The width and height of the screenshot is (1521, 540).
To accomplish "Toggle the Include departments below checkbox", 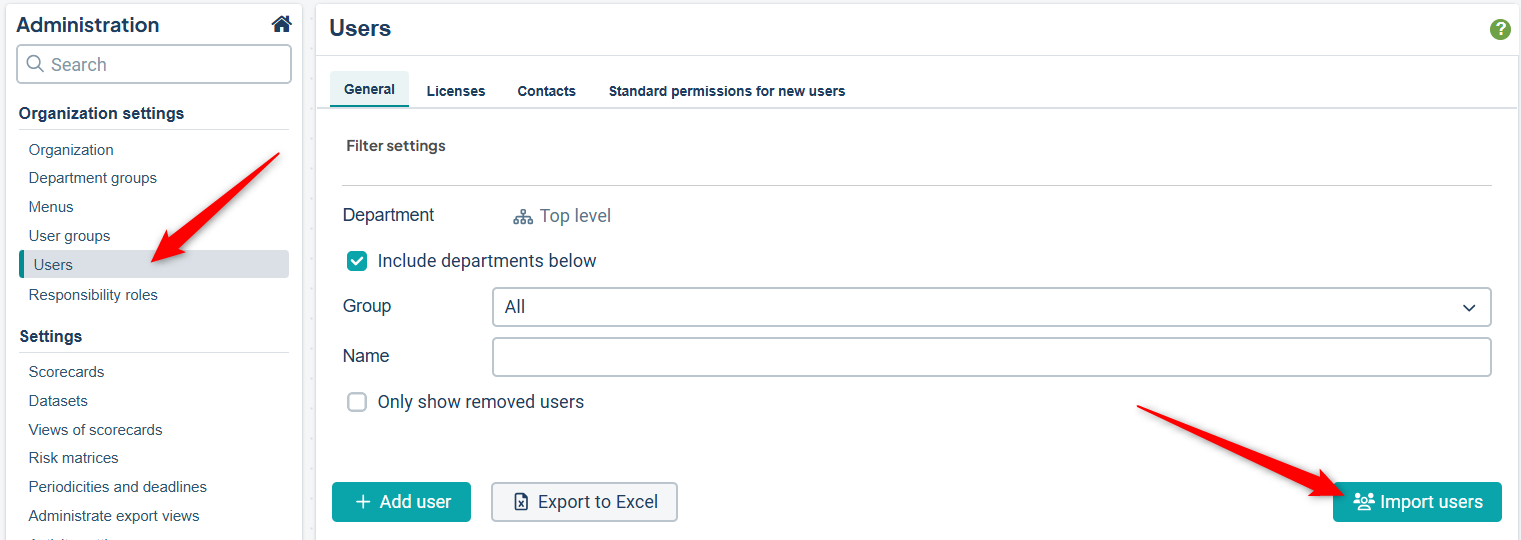I will point(357,261).
